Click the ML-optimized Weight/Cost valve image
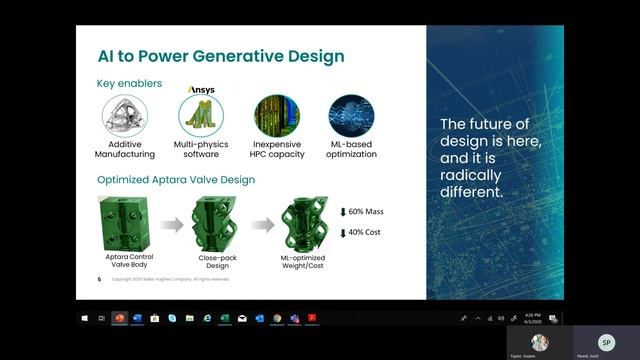This screenshot has width=640, height=360. tap(304, 224)
